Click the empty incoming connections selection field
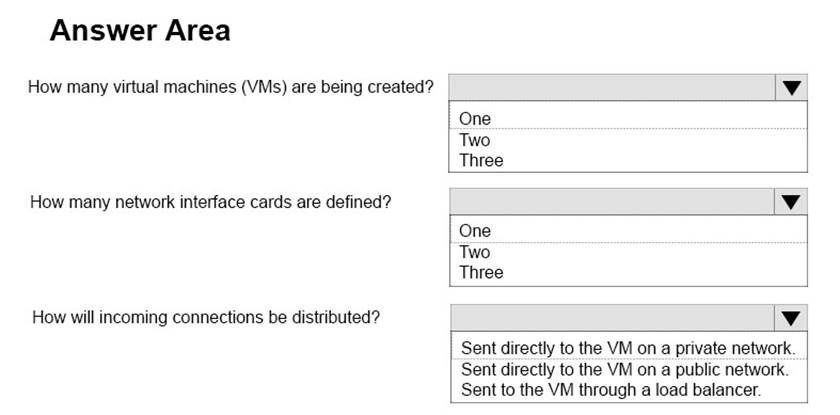 pos(612,318)
